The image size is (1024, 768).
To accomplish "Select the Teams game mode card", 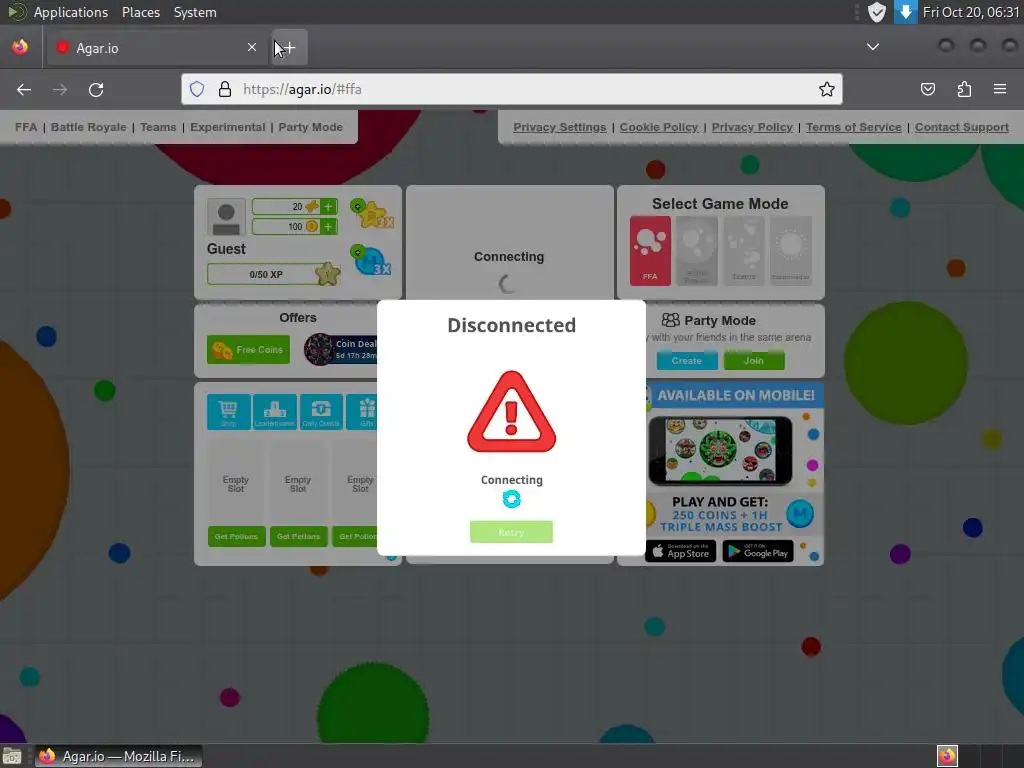I will (744, 251).
